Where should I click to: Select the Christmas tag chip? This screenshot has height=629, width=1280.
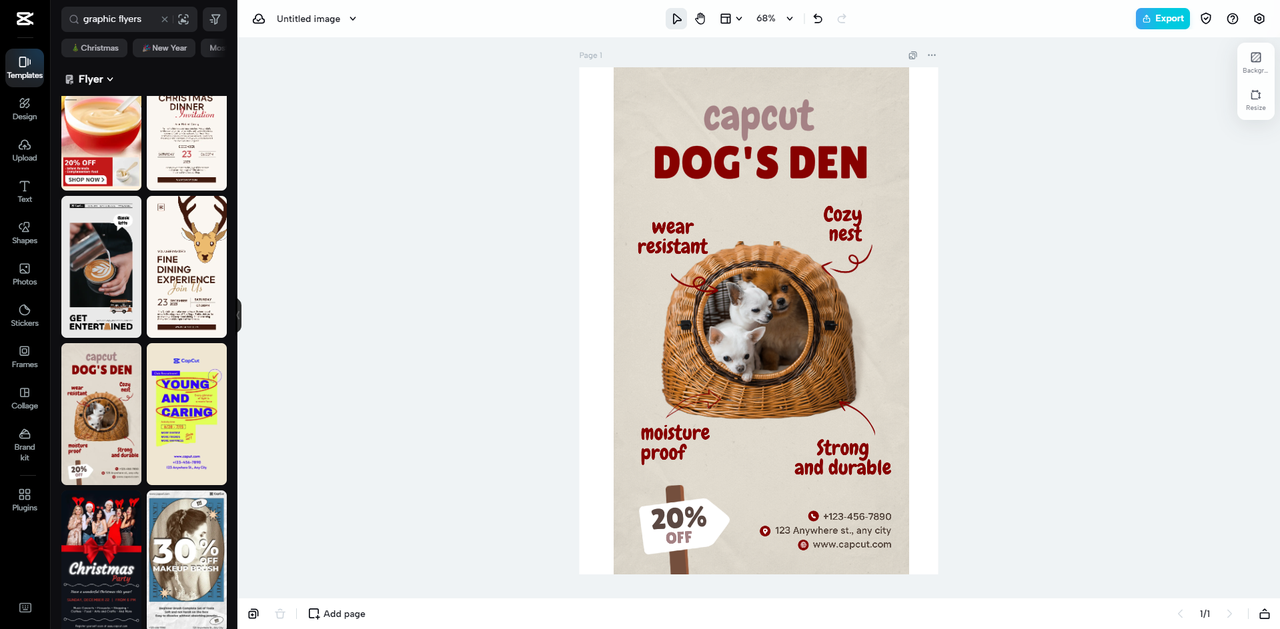[95, 48]
